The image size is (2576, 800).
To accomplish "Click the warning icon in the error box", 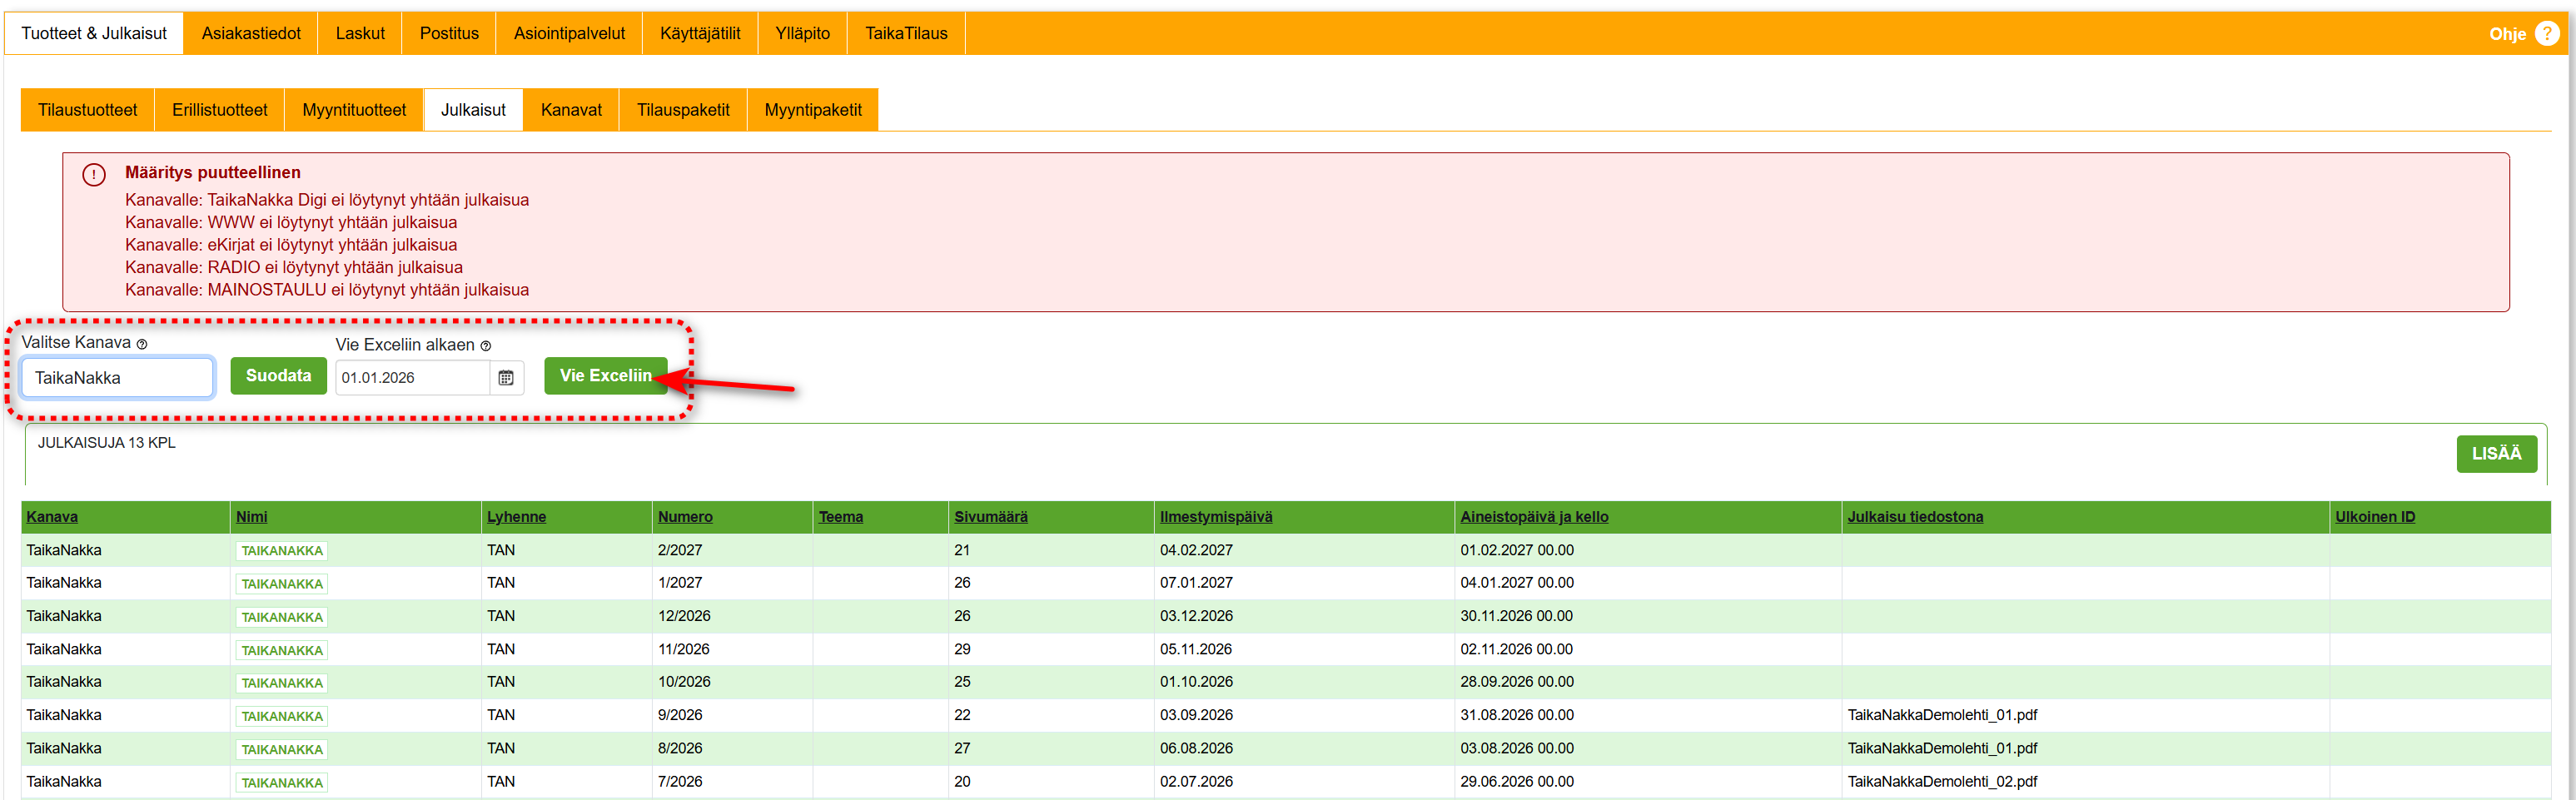I will tap(94, 175).
